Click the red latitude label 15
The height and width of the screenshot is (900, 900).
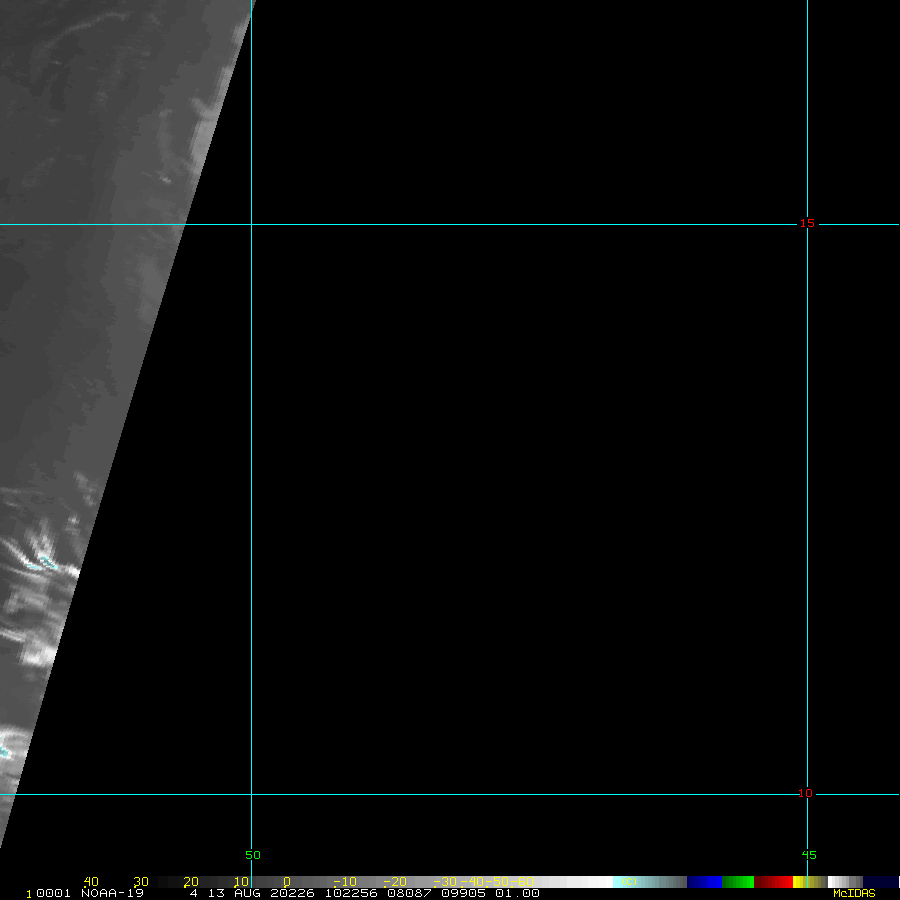pyautogui.click(x=806, y=224)
